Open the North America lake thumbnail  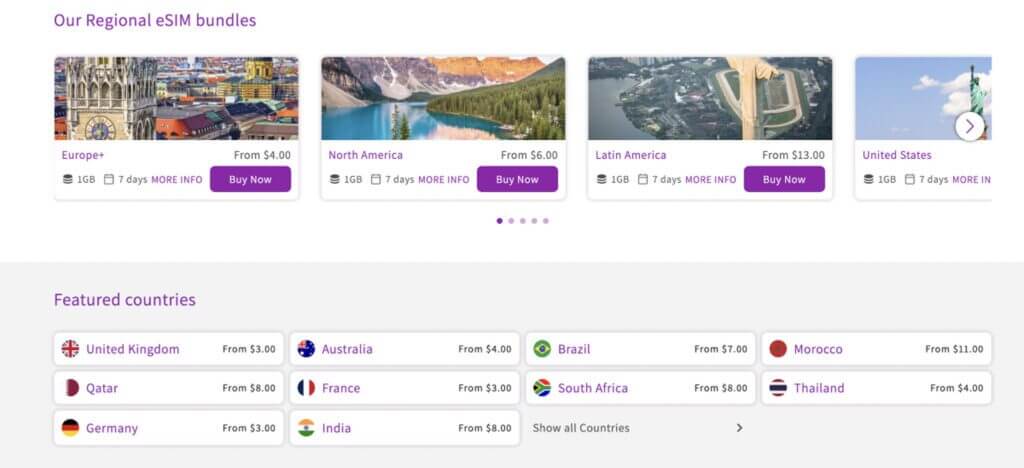click(443, 98)
